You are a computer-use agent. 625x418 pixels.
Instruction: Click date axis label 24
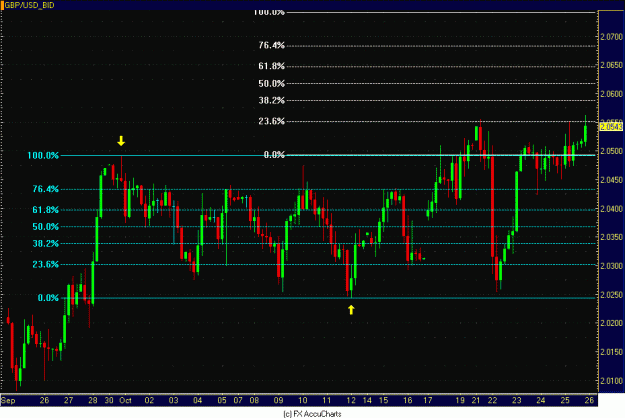click(x=540, y=400)
